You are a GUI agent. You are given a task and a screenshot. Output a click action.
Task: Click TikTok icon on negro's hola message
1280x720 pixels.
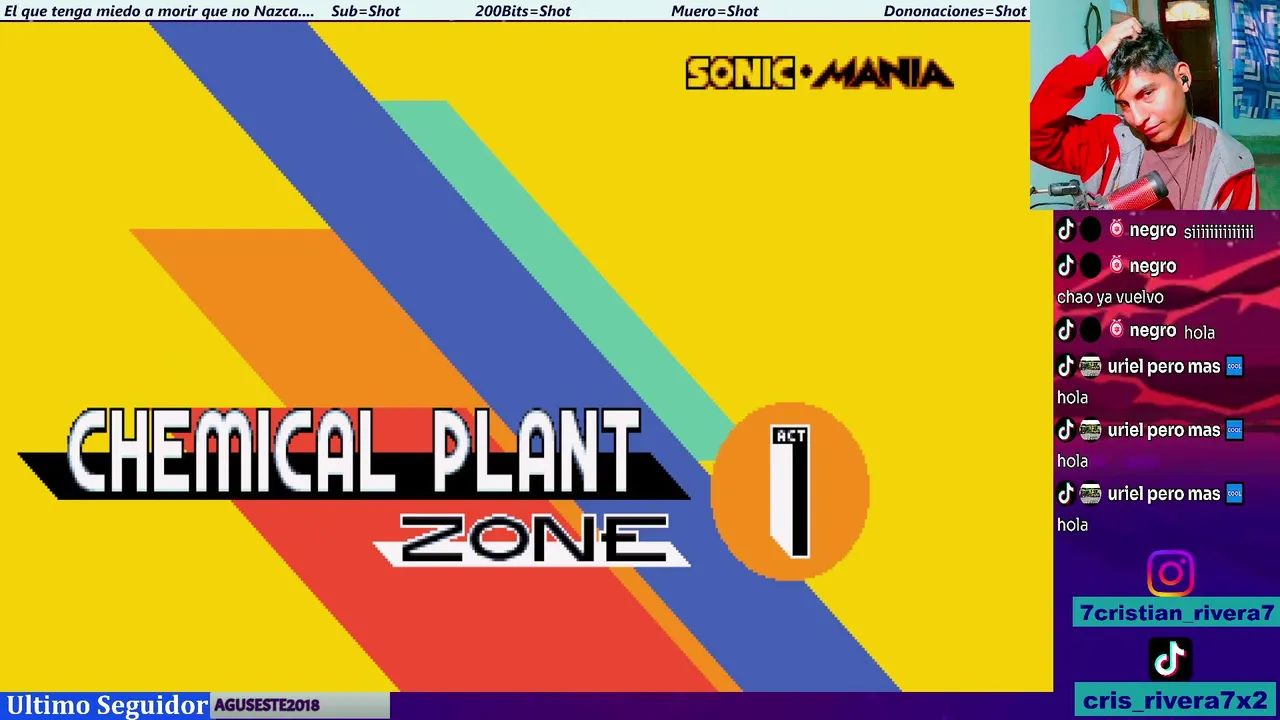tap(1066, 331)
